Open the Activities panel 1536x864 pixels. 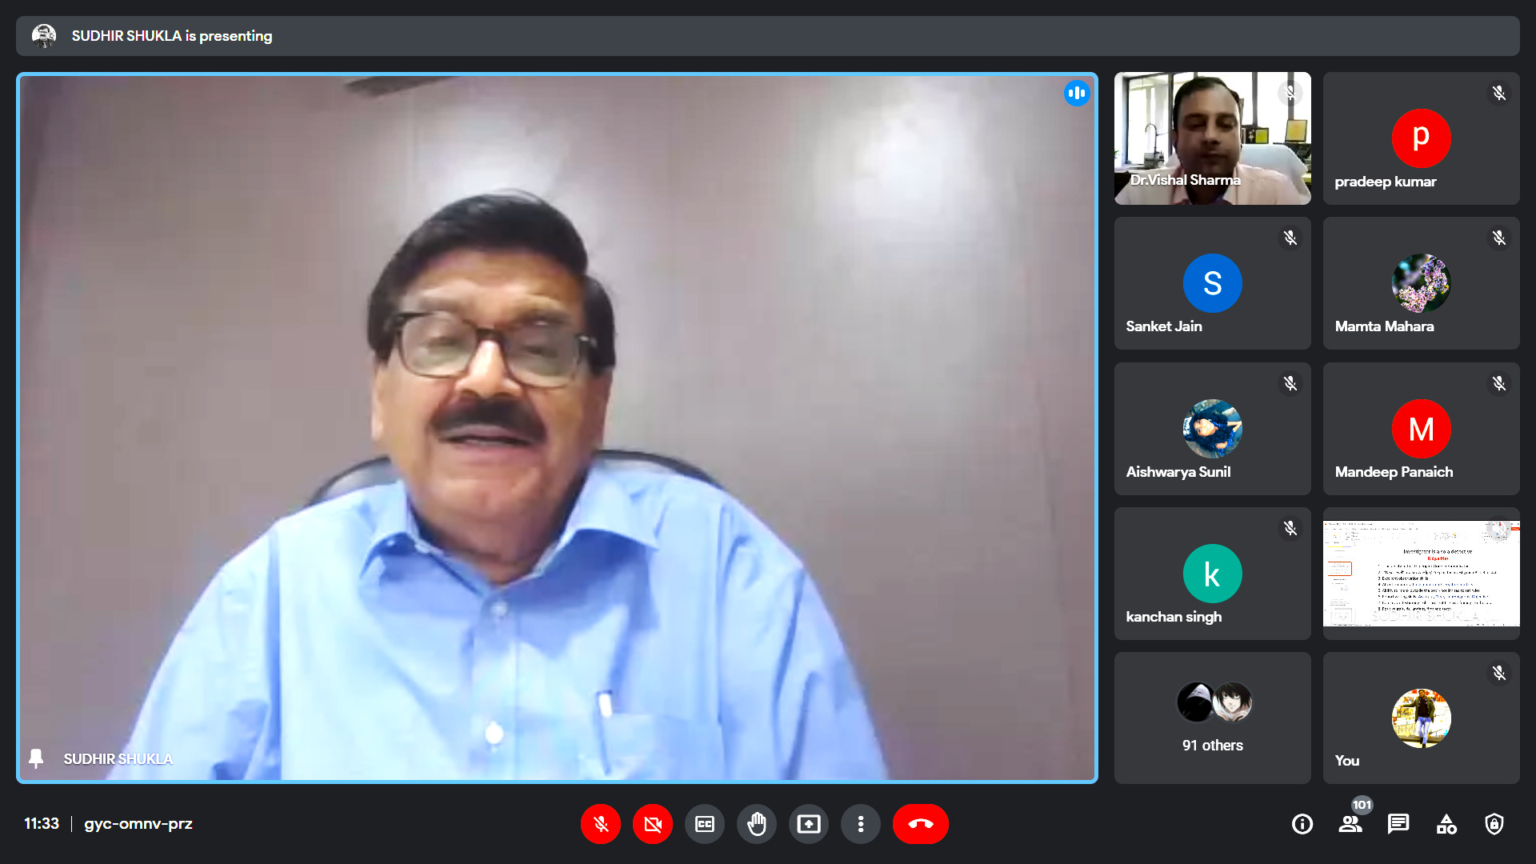pos(1446,824)
